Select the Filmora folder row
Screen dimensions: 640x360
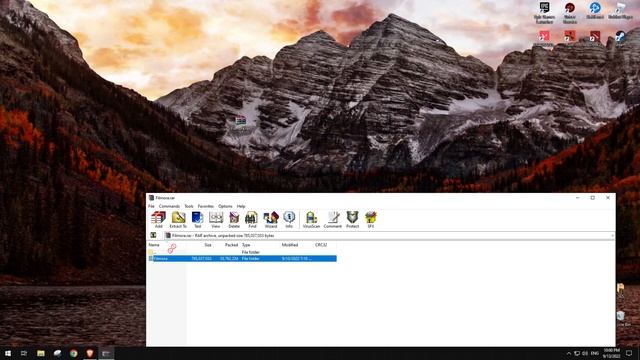242,258
